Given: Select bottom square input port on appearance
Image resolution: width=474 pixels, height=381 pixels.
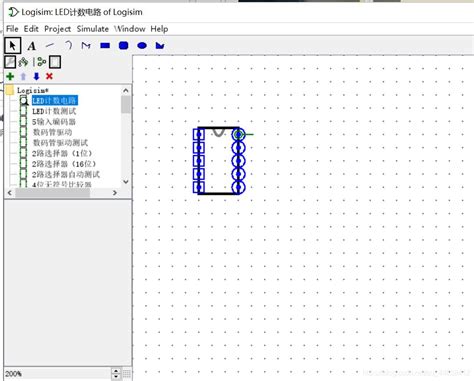Looking at the screenshot, I should pos(199,187).
